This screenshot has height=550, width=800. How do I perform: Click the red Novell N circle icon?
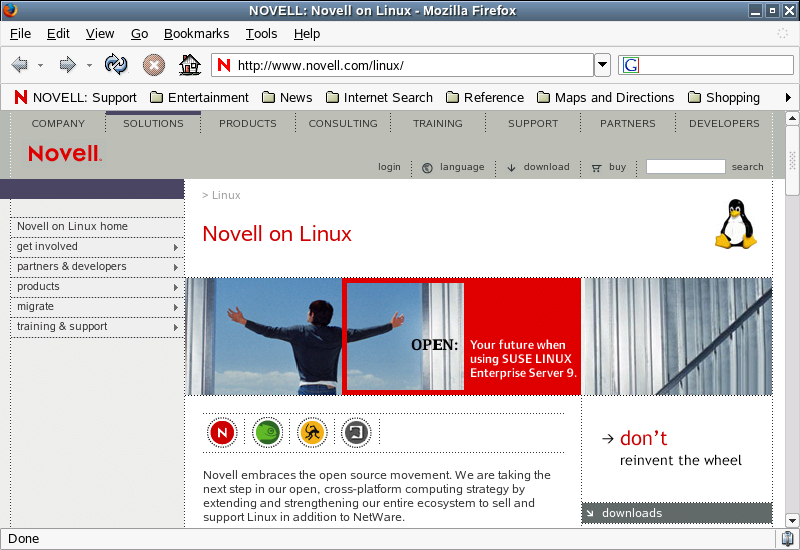pyautogui.click(x=222, y=433)
